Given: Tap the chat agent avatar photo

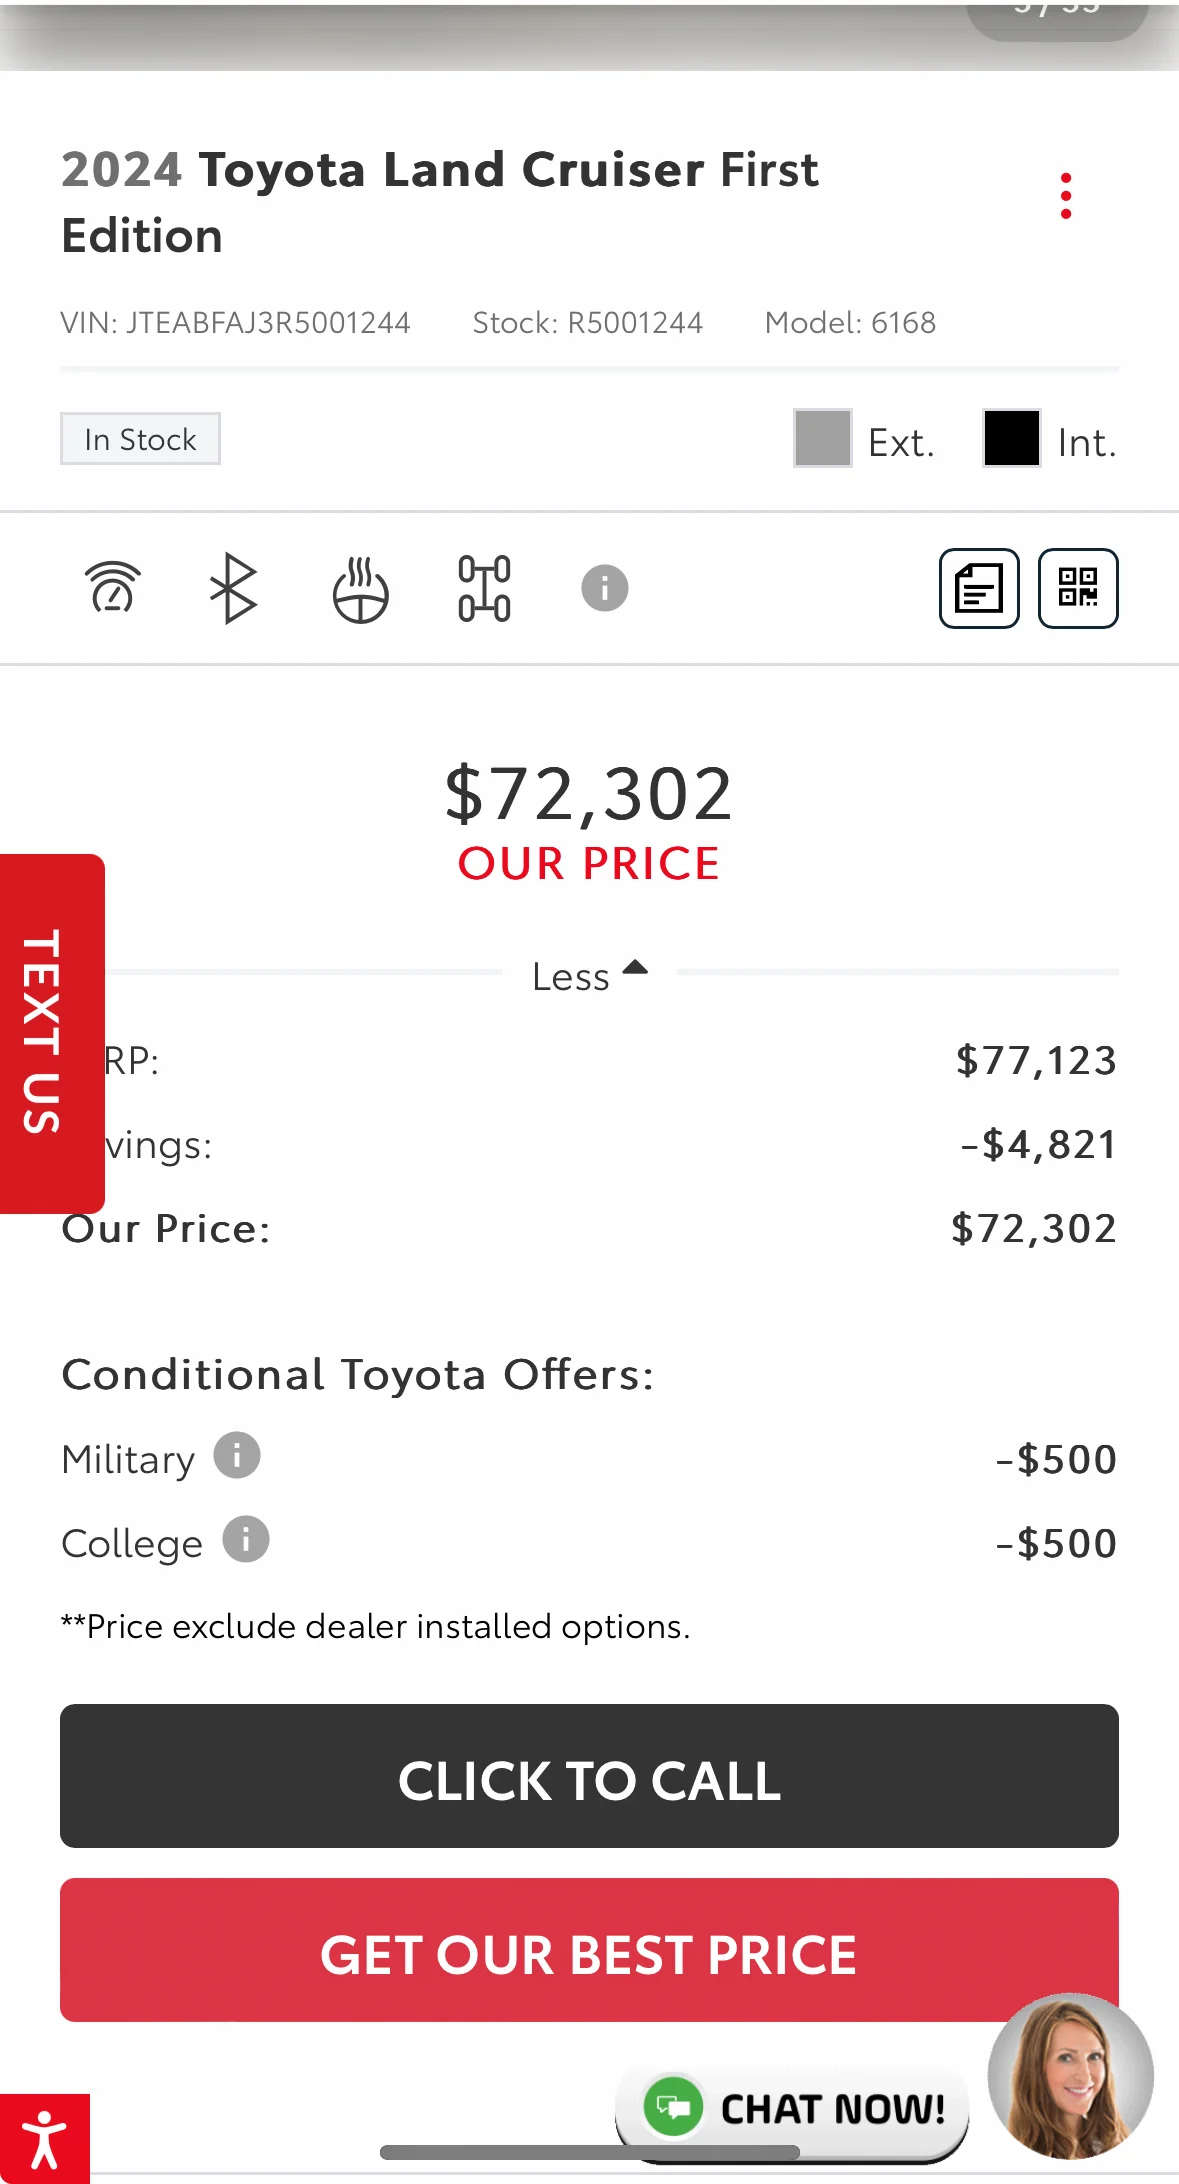Looking at the screenshot, I should pyautogui.click(x=1070, y=2076).
